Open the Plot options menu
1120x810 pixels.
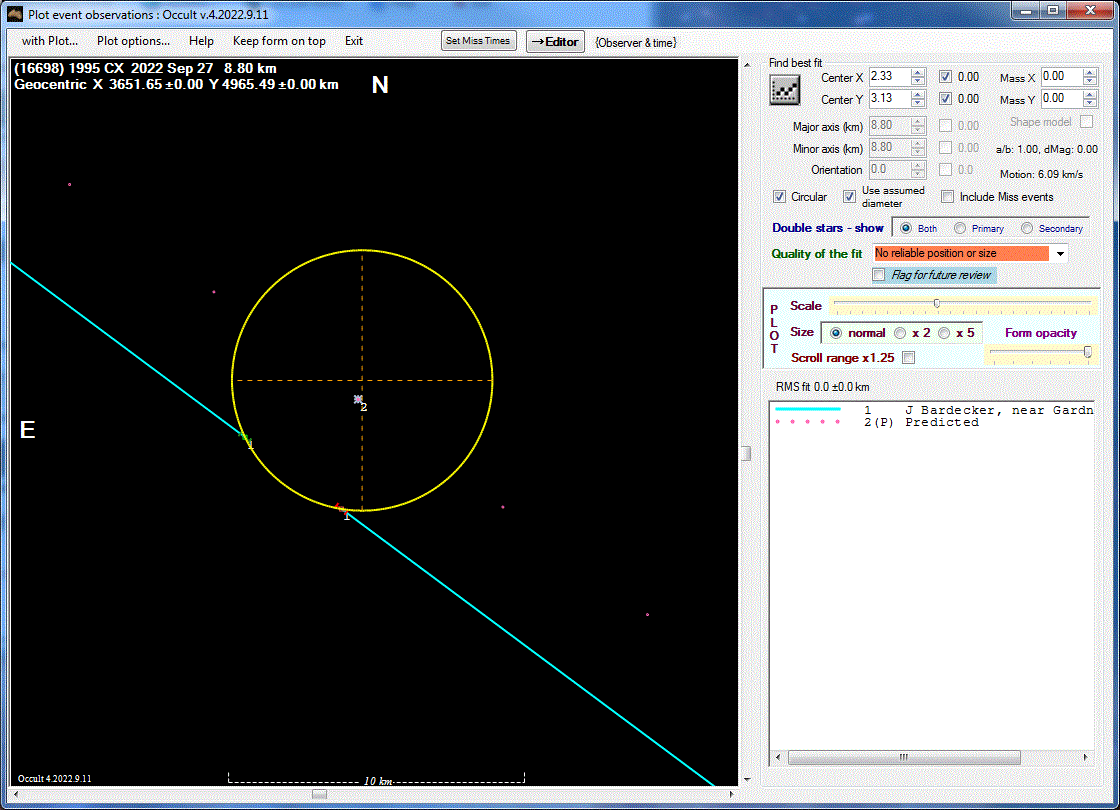133,41
